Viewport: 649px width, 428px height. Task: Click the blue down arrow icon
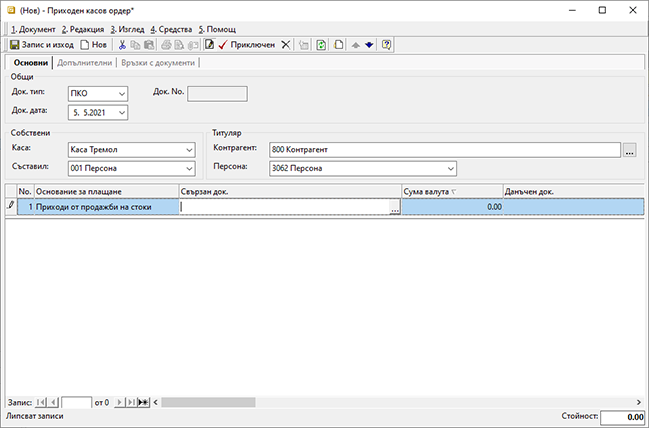(x=369, y=45)
